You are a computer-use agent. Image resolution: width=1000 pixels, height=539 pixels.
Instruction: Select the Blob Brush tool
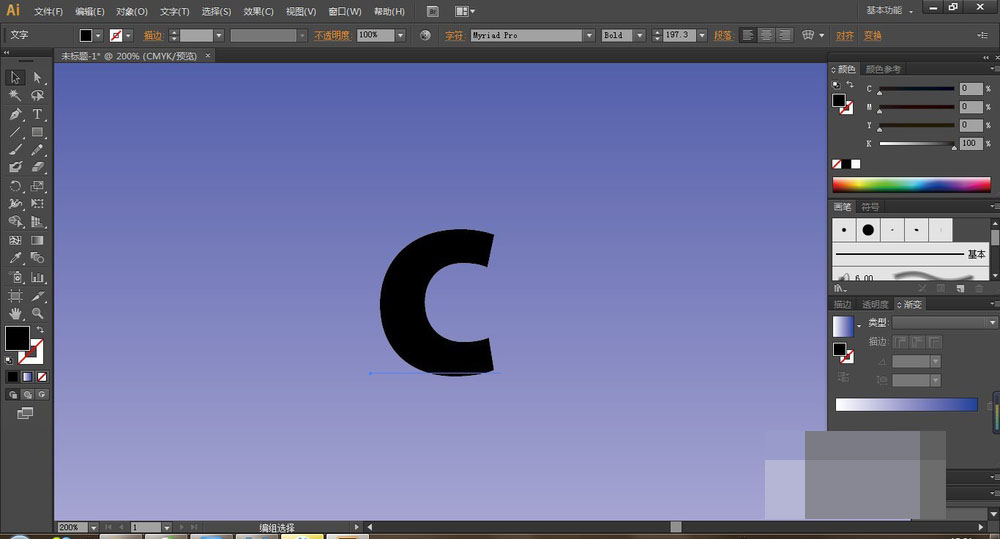click(15, 167)
